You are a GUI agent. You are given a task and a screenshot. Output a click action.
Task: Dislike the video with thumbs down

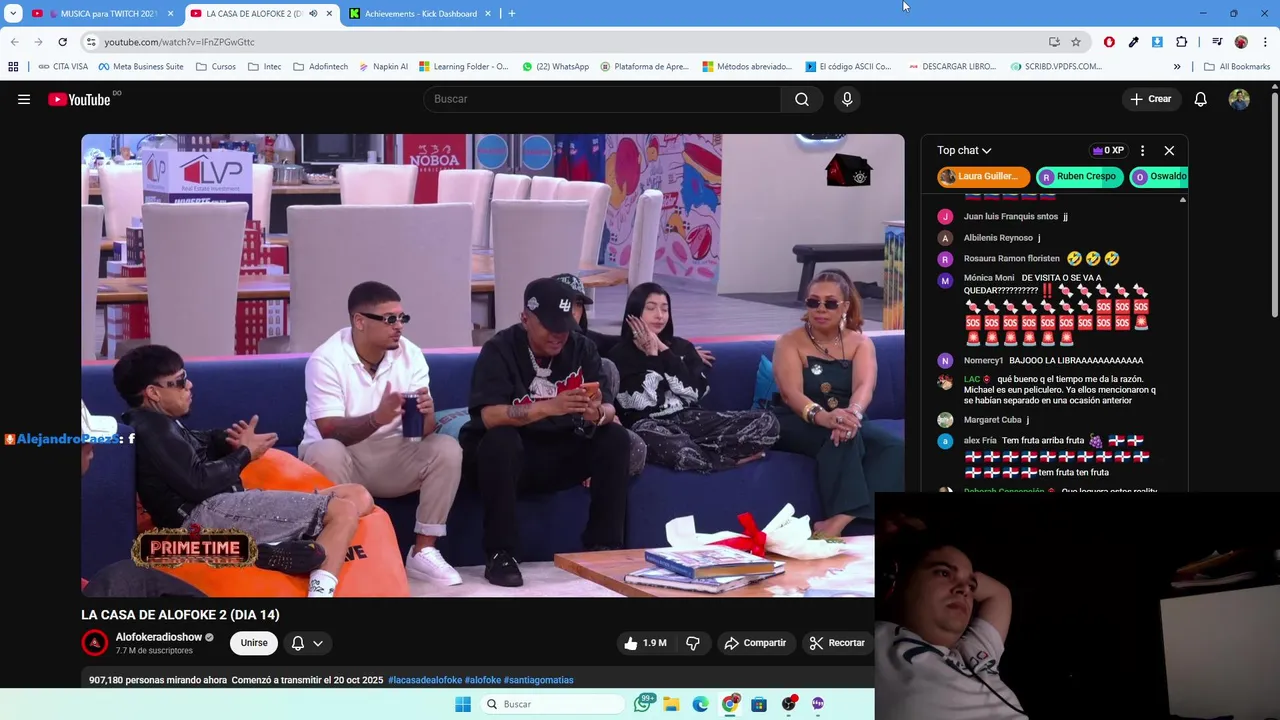693,643
